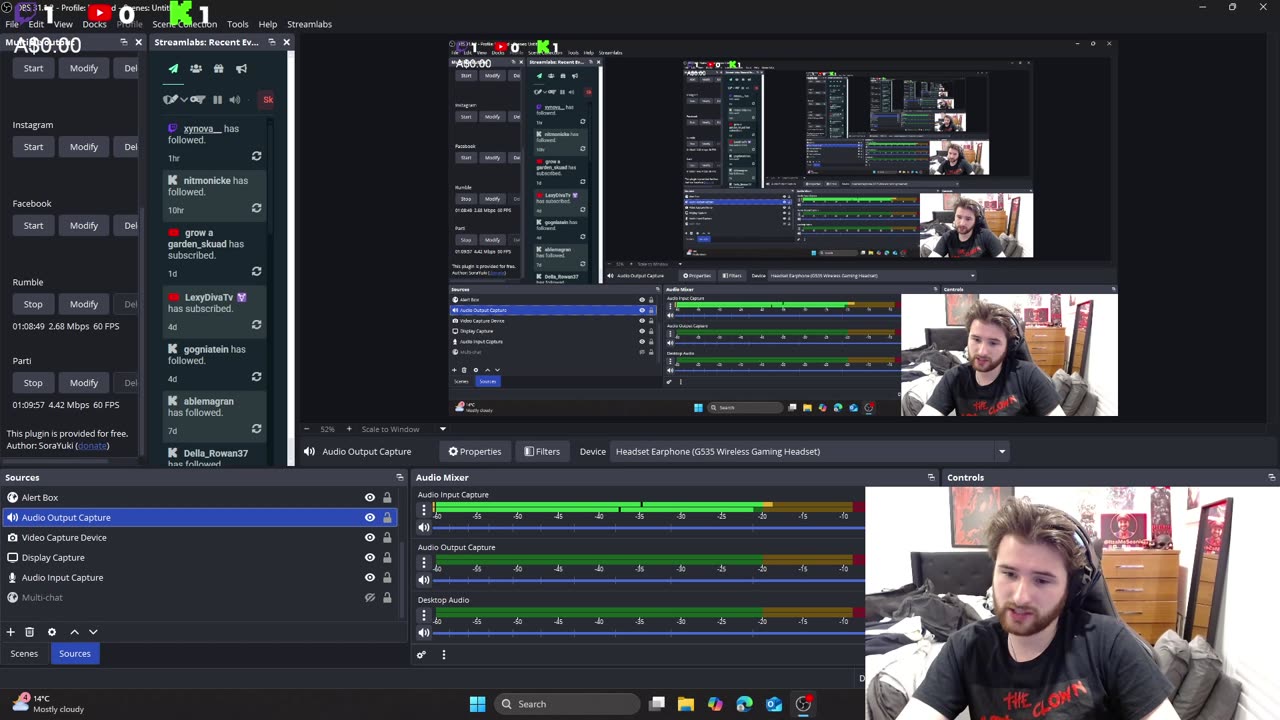
Task: Open the Streamlabs megaphone announcements icon
Action: click(x=241, y=69)
